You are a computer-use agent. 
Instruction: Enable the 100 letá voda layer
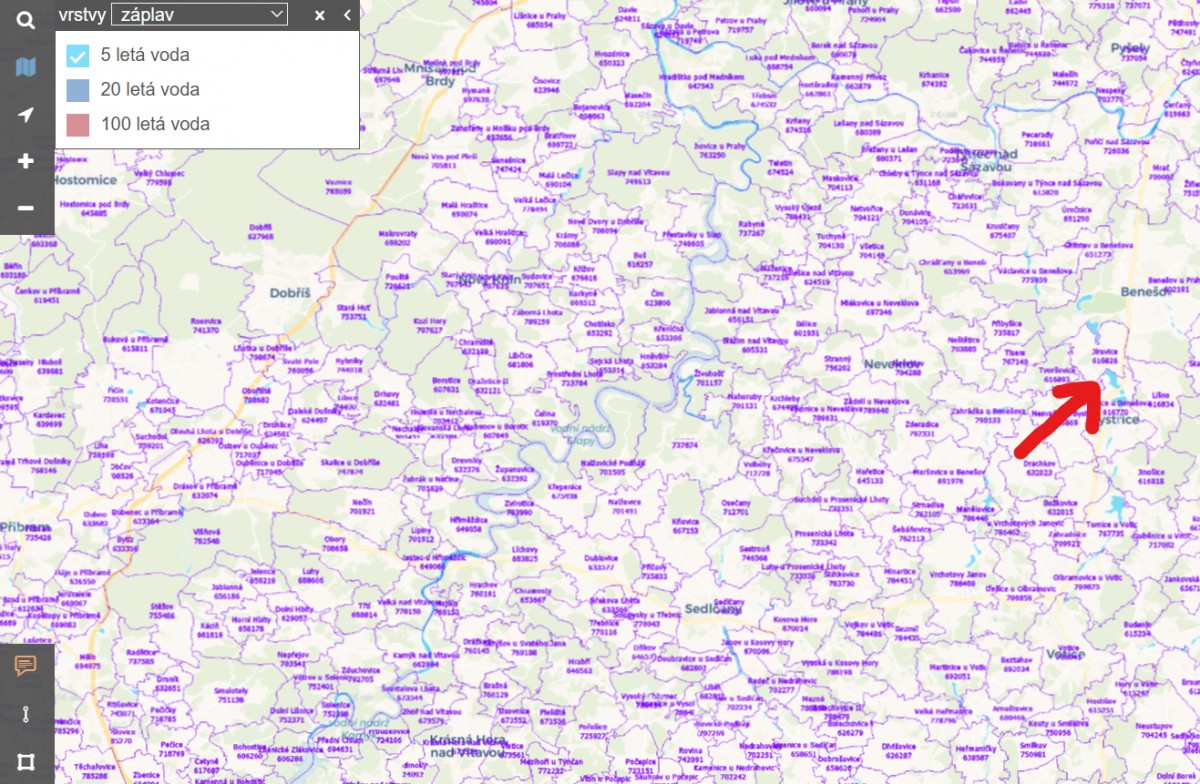[78, 125]
